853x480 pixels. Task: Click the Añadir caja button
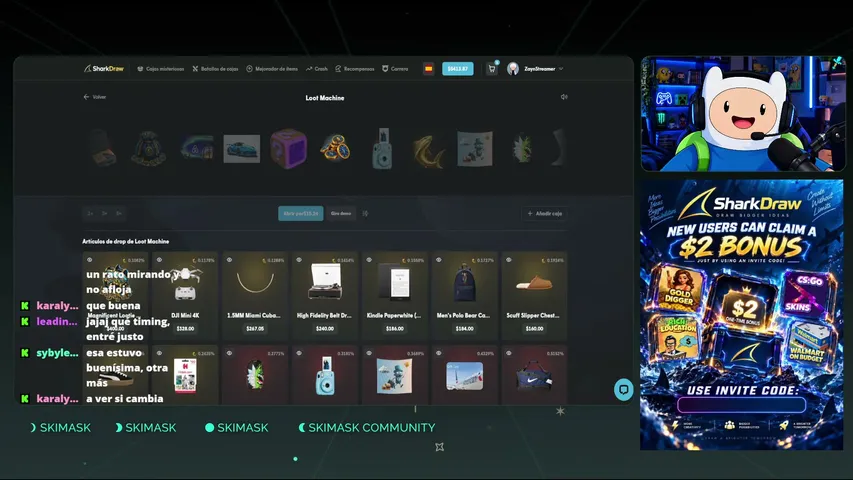545,213
